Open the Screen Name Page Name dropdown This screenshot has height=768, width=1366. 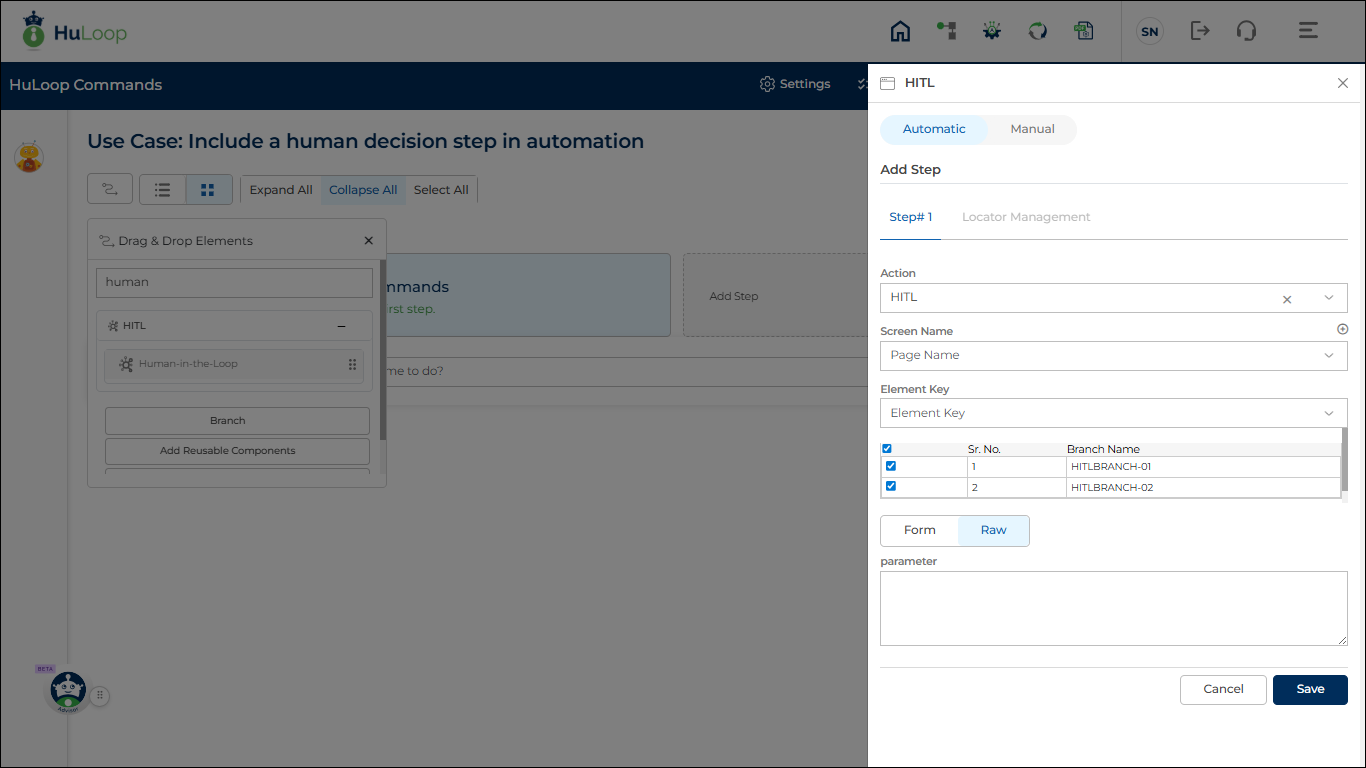point(1113,356)
